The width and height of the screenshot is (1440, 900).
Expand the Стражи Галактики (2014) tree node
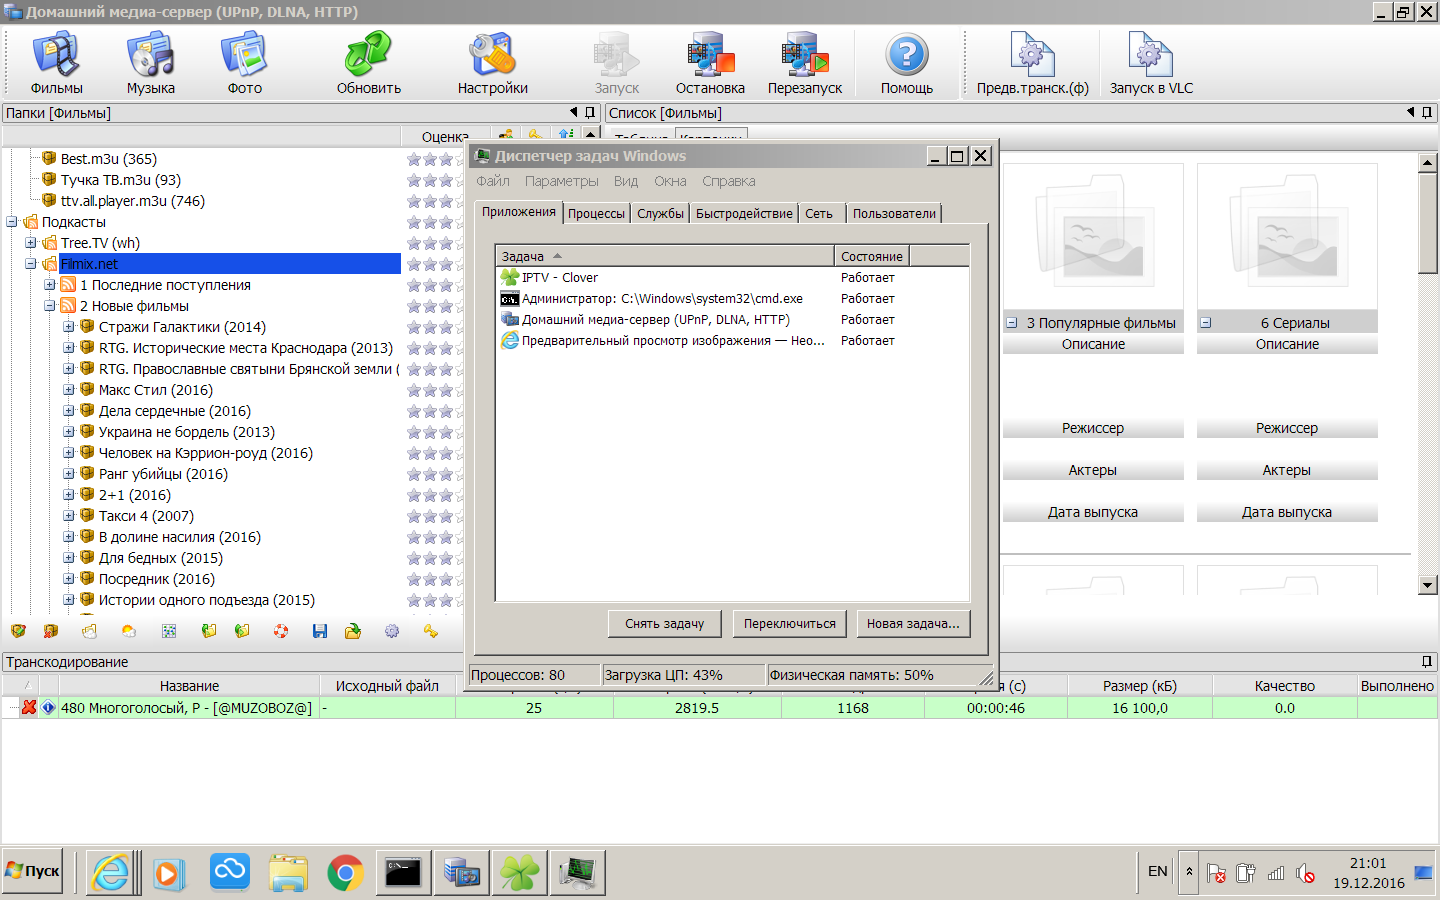point(69,327)
